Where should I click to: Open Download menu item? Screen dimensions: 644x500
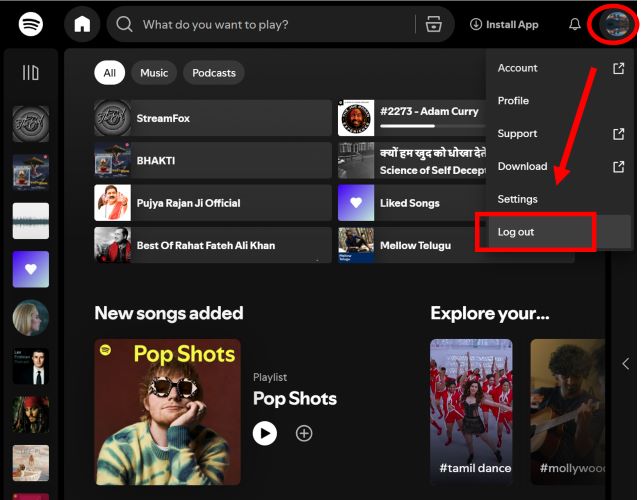click(559, 166)
